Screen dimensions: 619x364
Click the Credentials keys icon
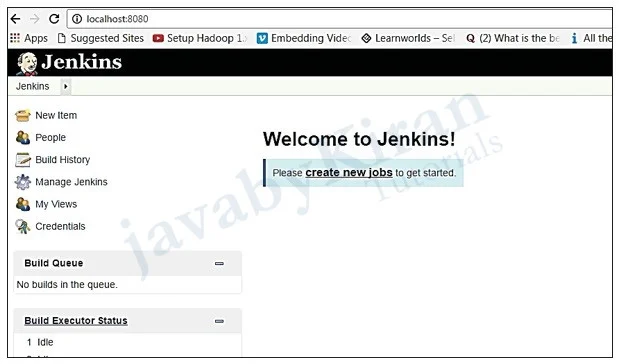pyautogui.click(x=23, y=226)
